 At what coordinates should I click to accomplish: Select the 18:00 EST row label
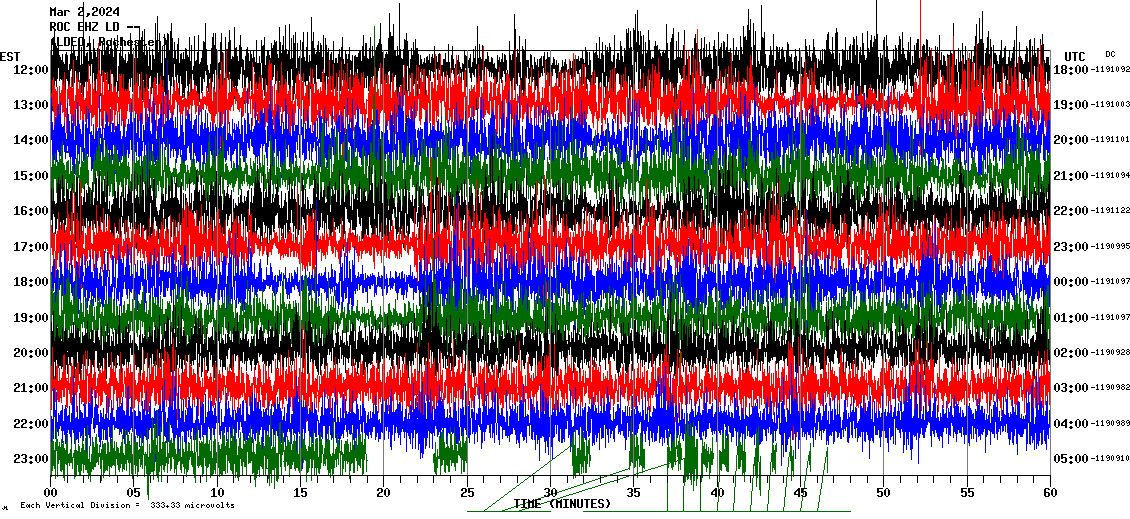(31, 282)
